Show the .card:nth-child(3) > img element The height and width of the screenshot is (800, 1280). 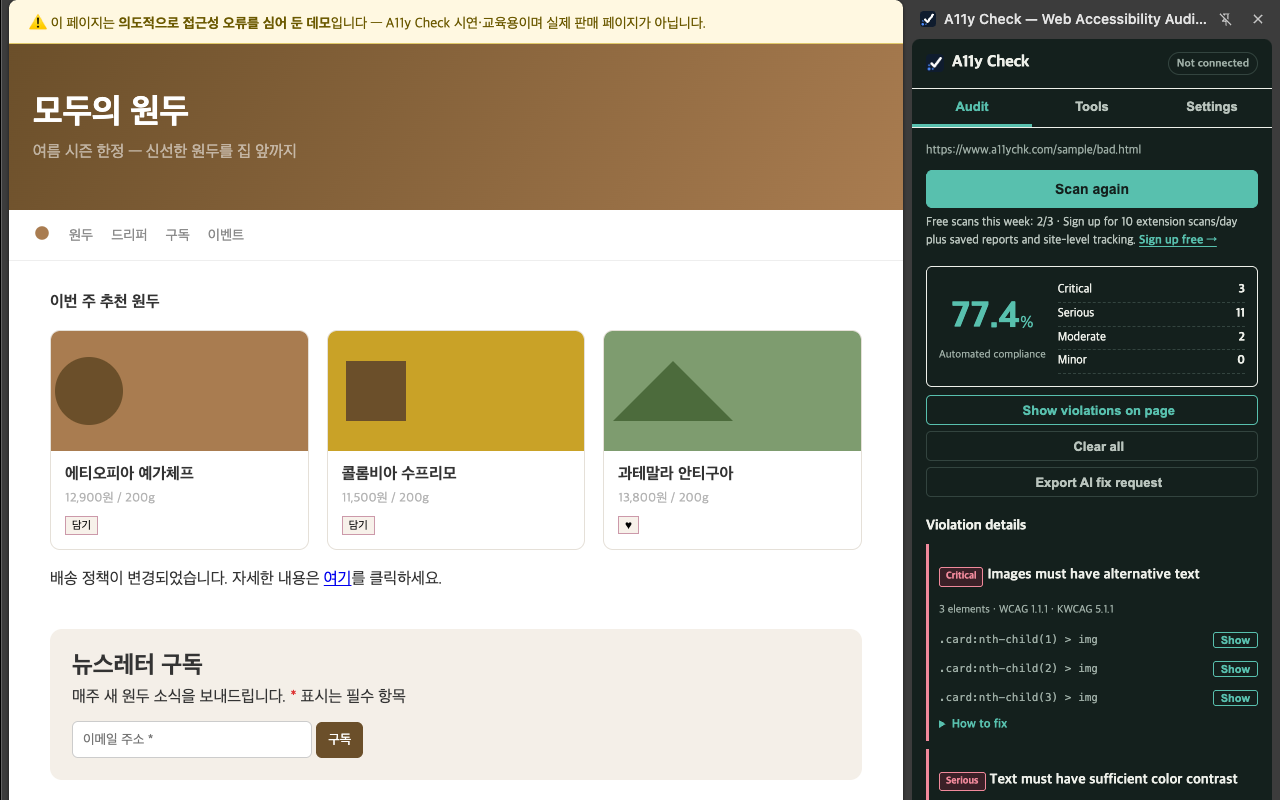coord(1235,698)
